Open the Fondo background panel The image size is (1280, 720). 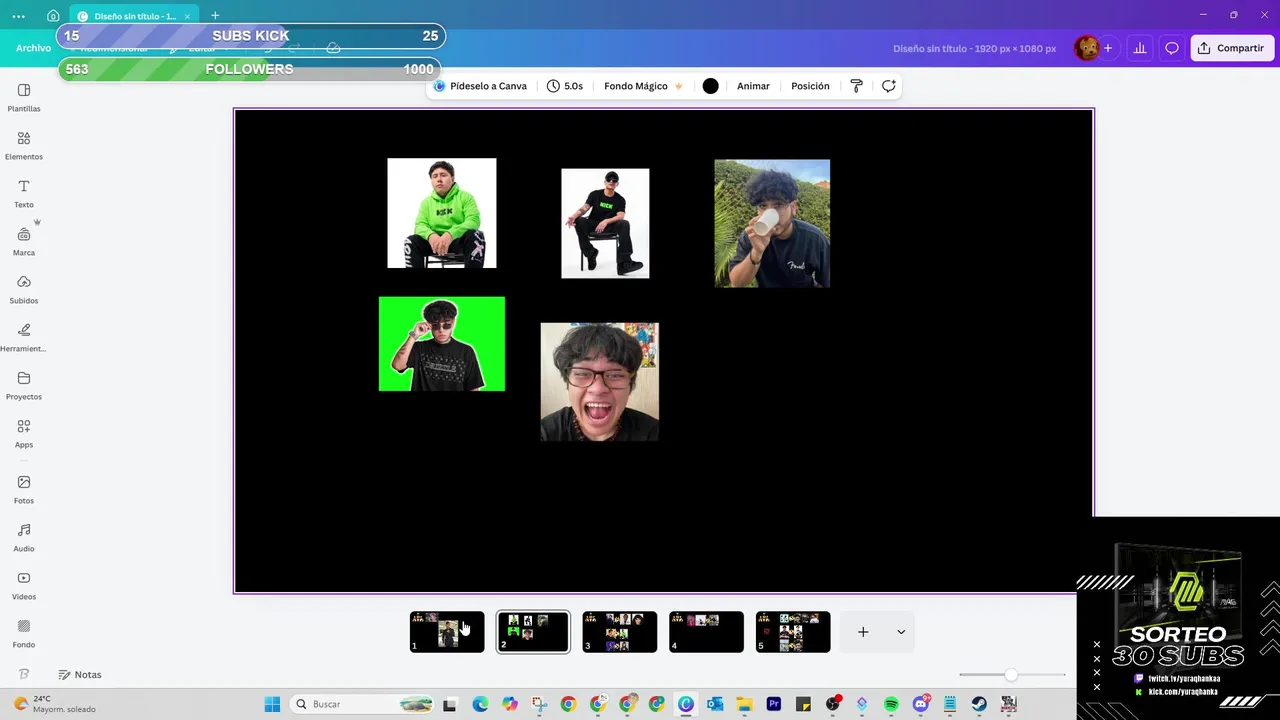pyautogui.click(x=24, y=633)
